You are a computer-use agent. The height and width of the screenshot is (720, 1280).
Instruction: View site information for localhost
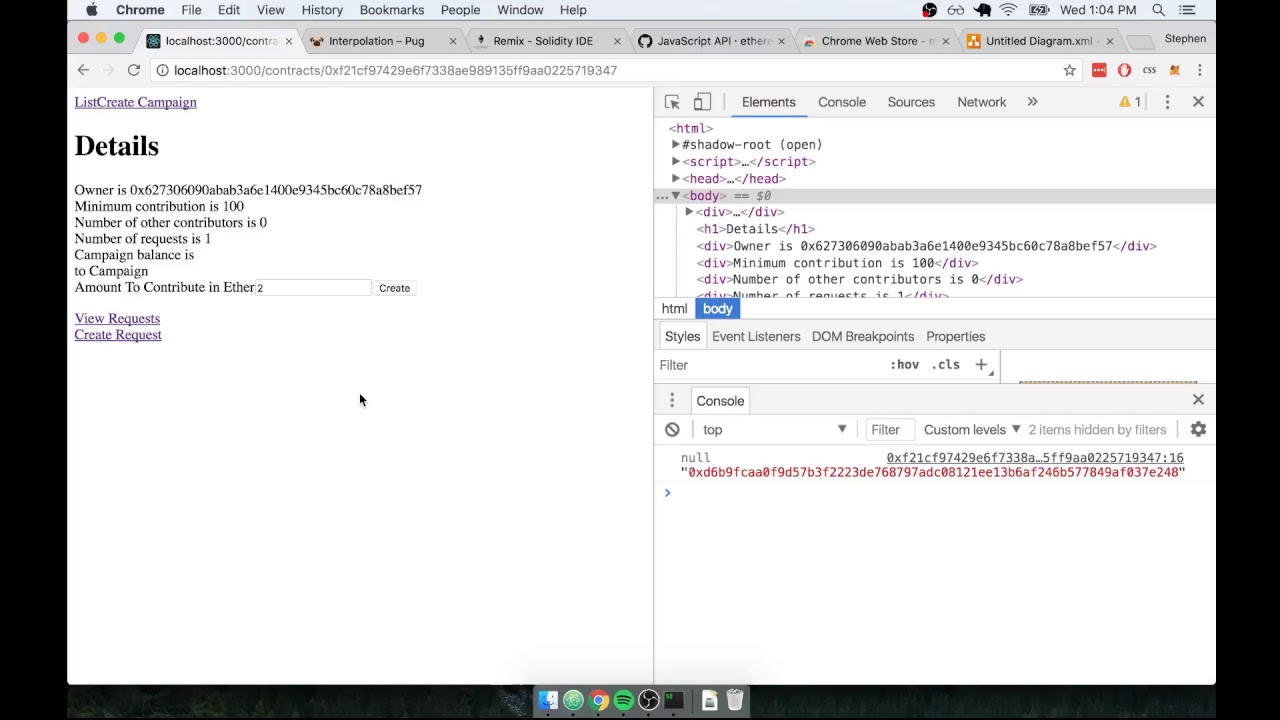(x=162, y=70)
